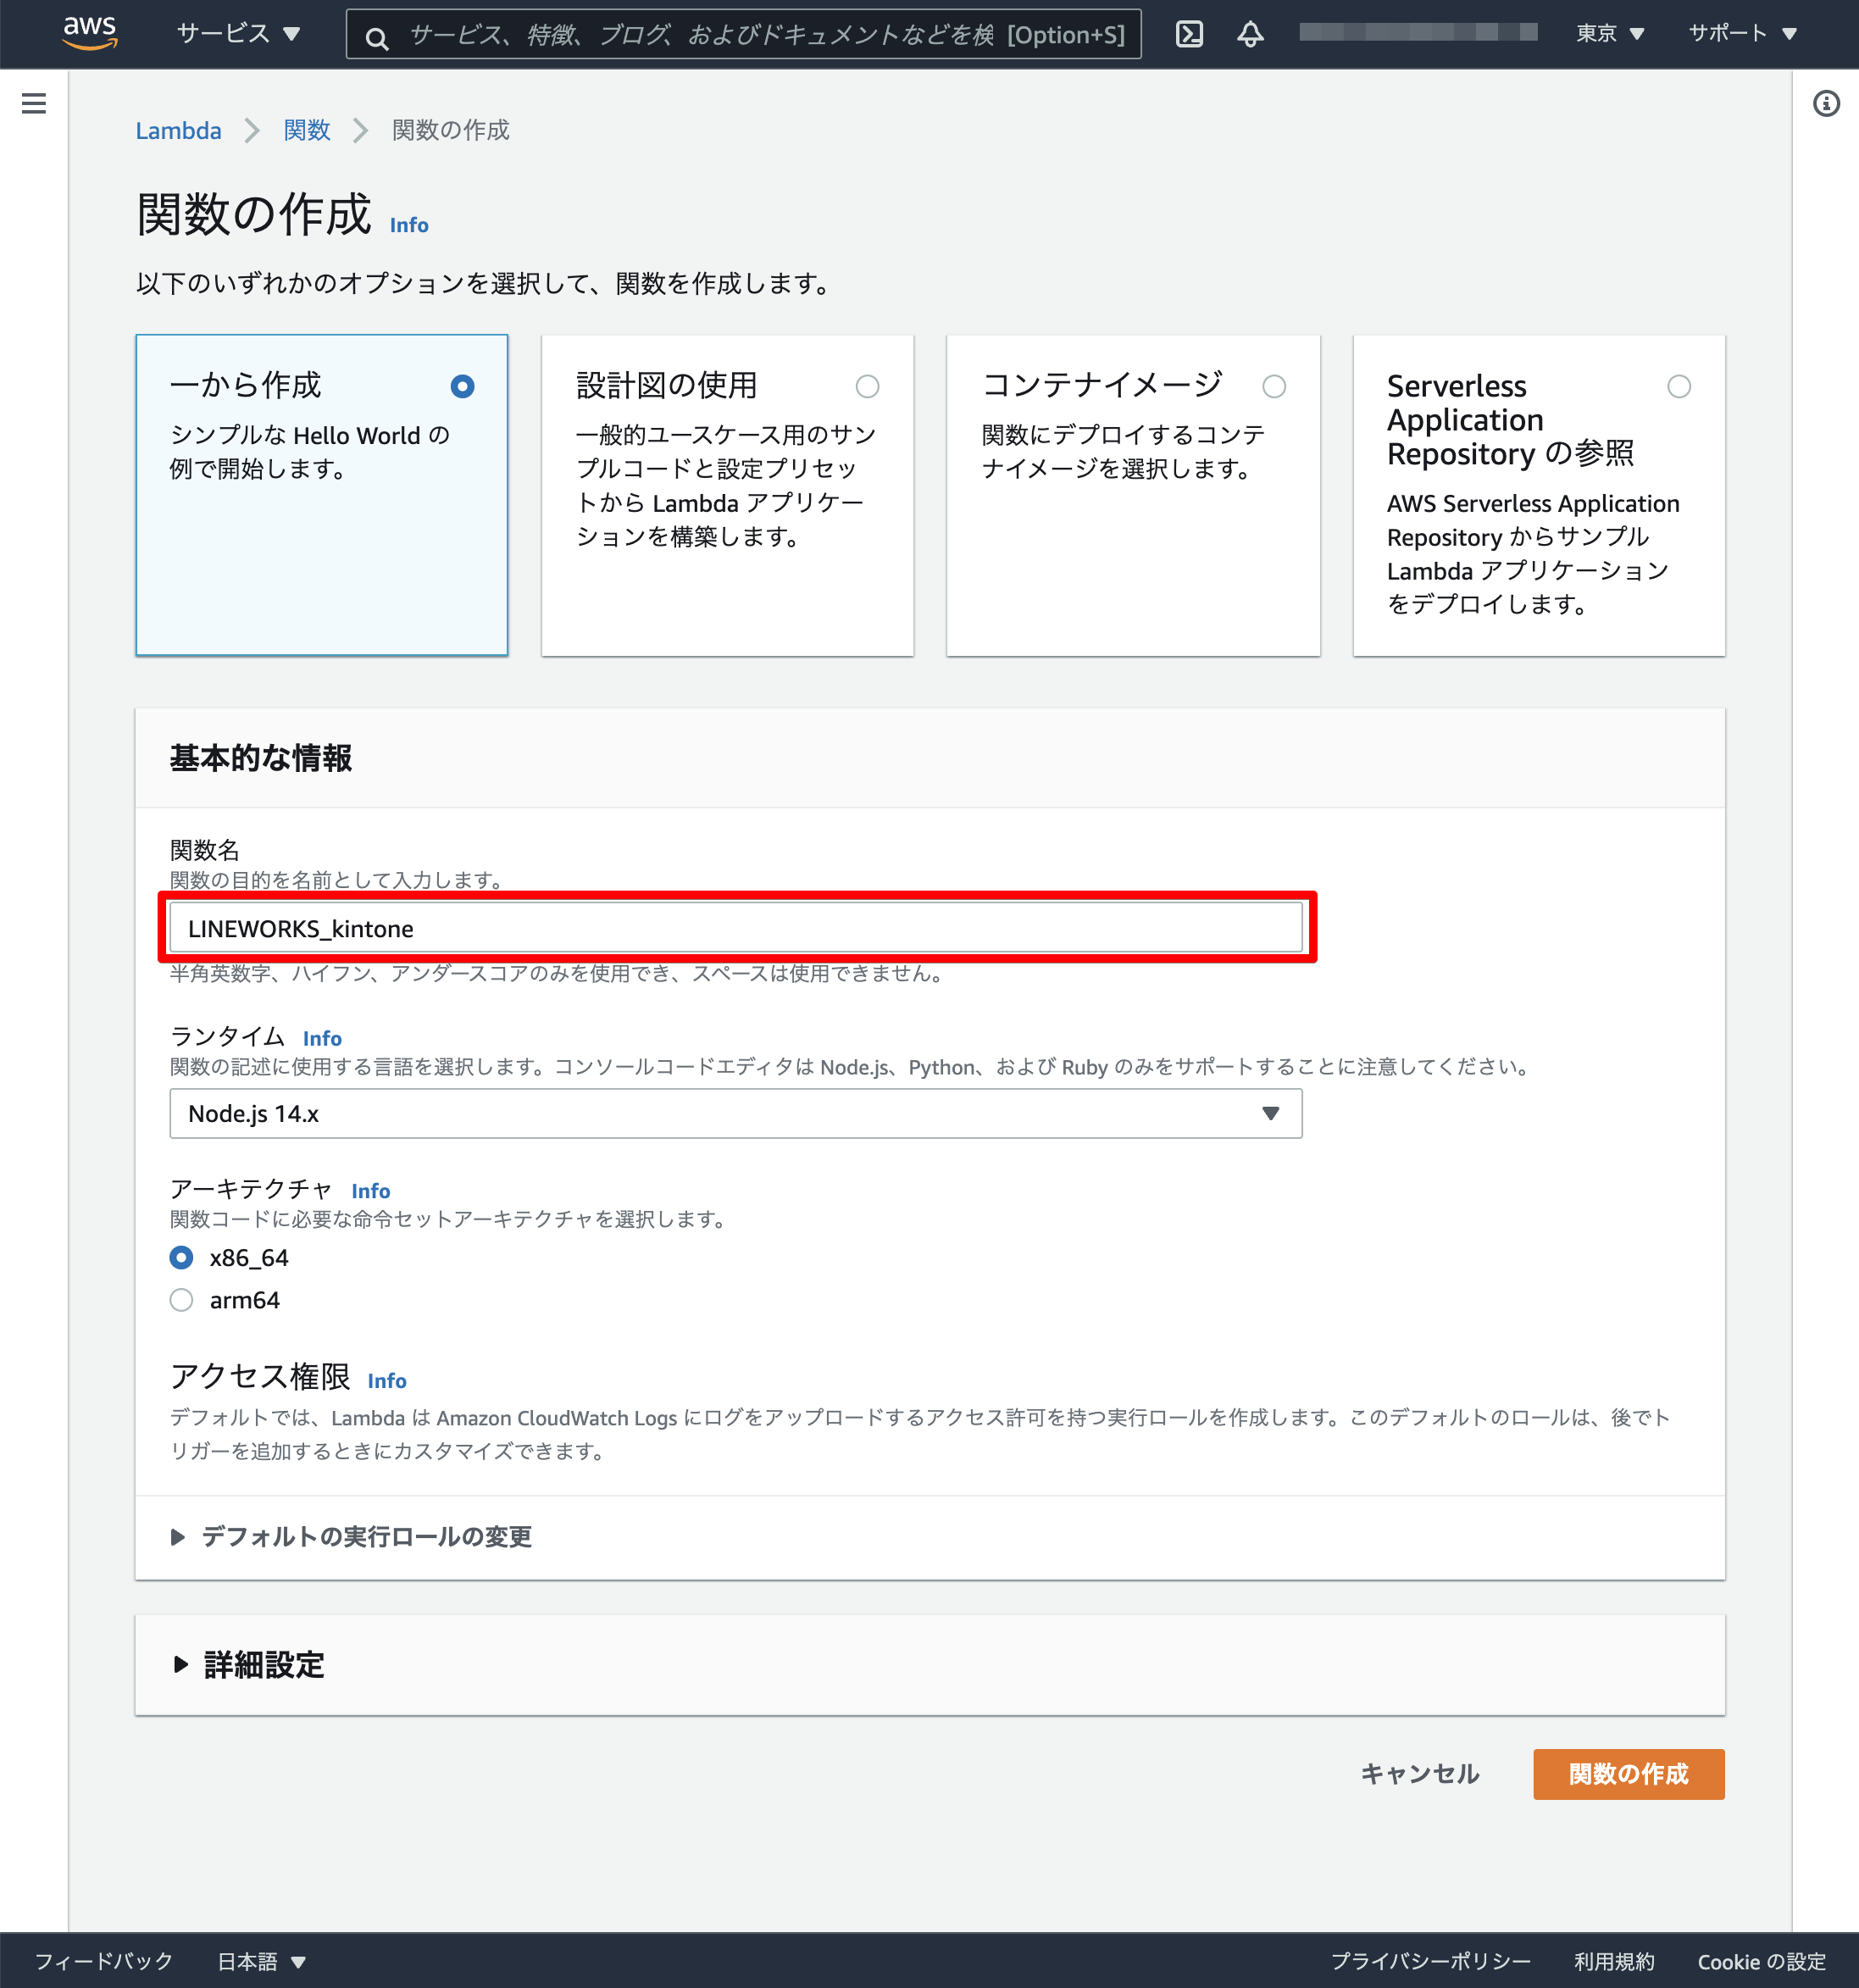Open the Node.js 14.x runtime dropdown
The image size is (1859, 1988).
(735, 1113)
